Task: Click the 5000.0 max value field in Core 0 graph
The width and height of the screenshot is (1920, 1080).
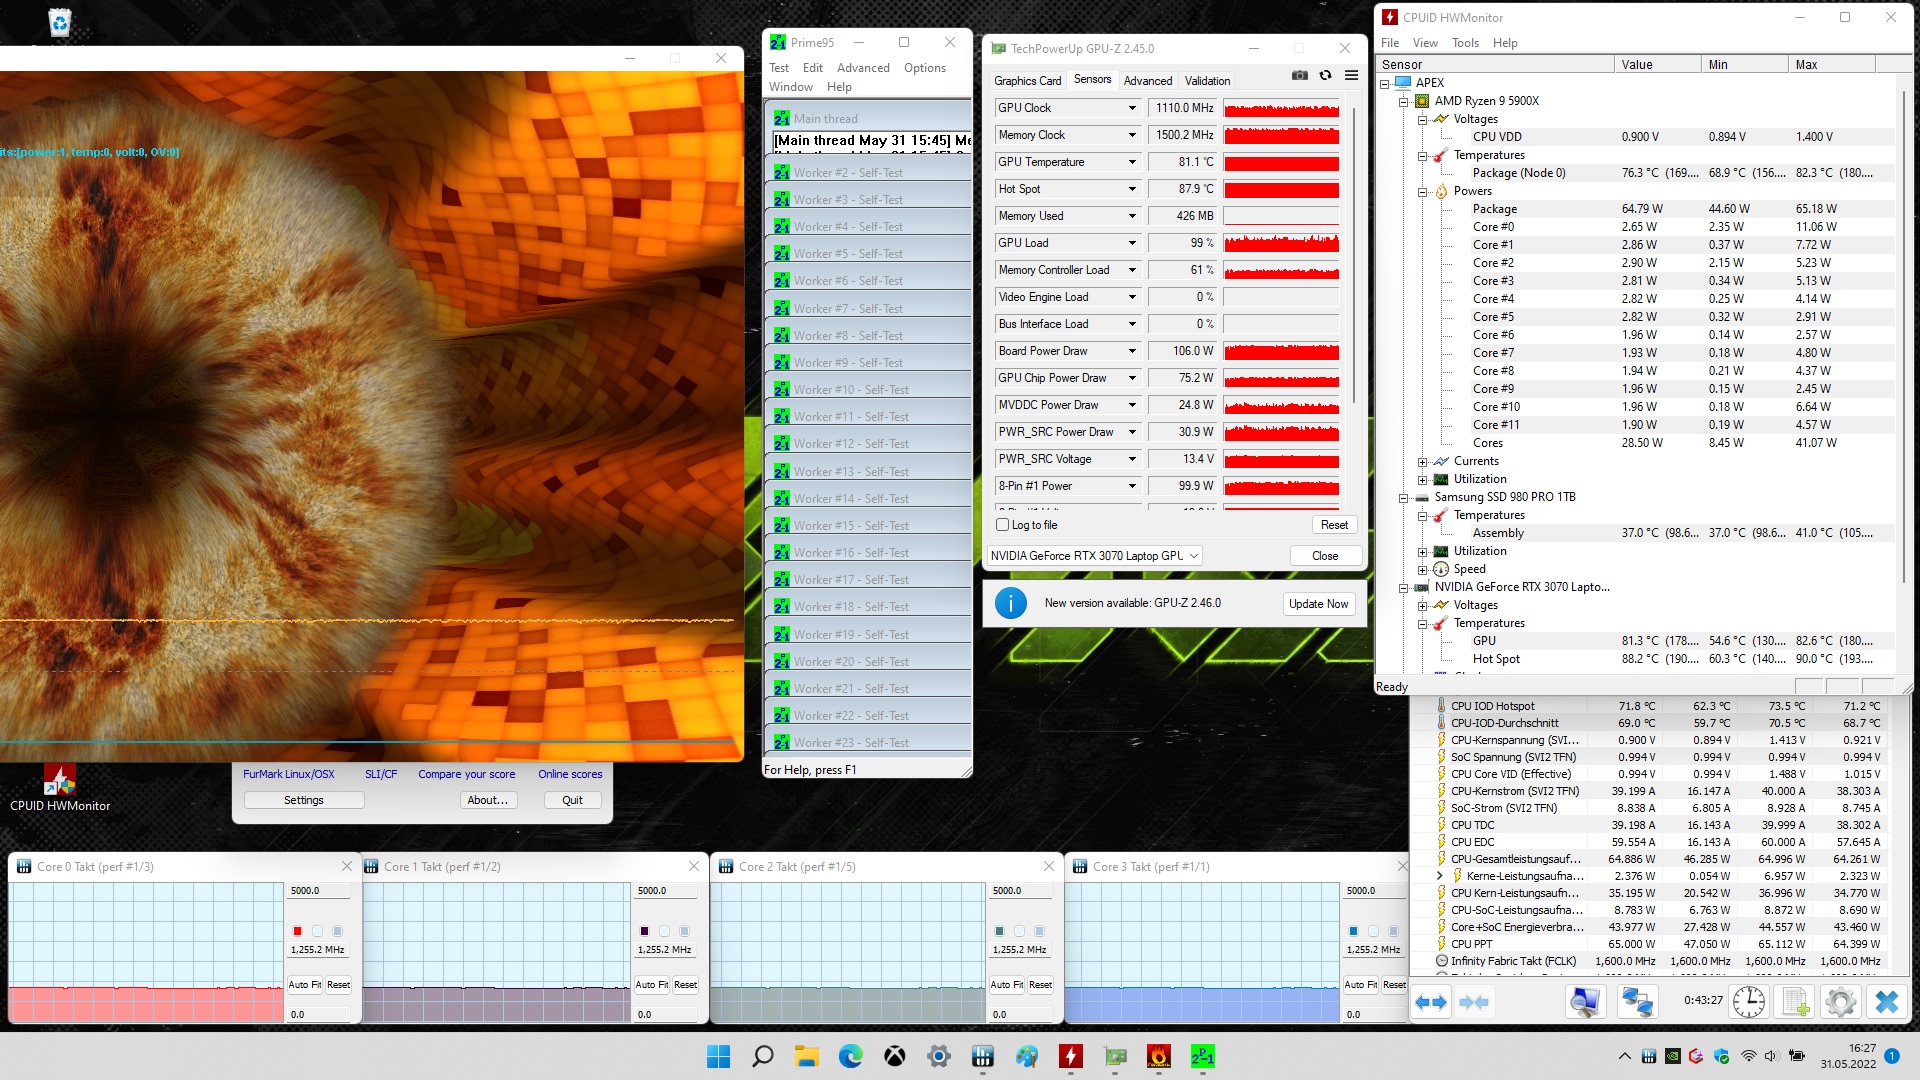Action: pos(318,890)
